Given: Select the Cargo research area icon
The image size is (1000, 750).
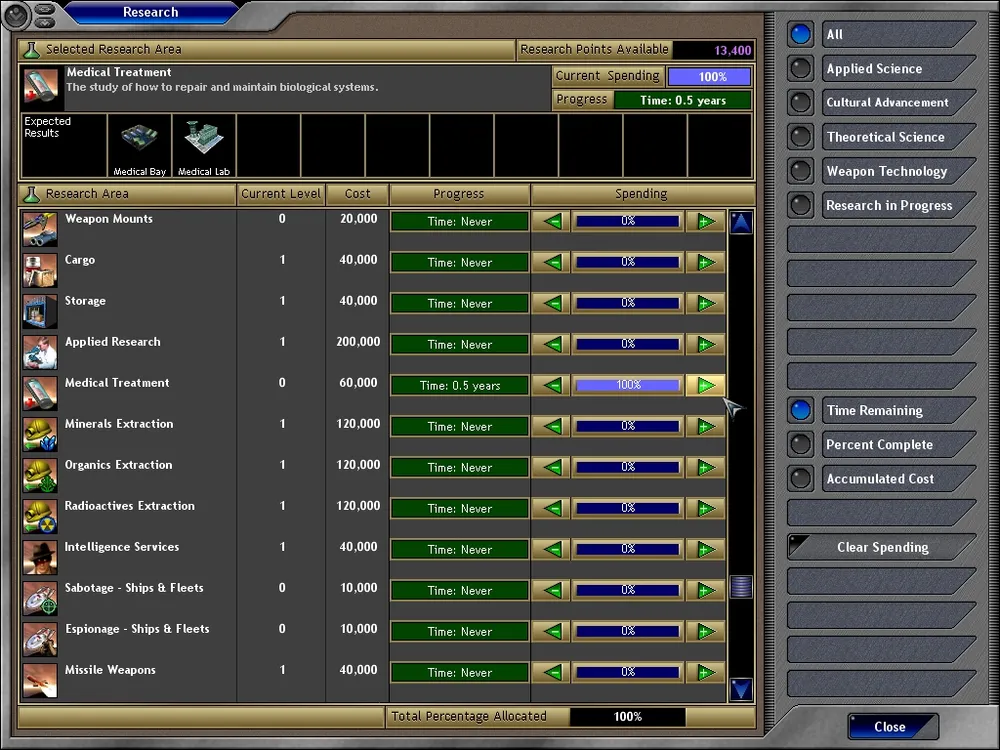Looking at the screenshot, I should tap(40, 270).
